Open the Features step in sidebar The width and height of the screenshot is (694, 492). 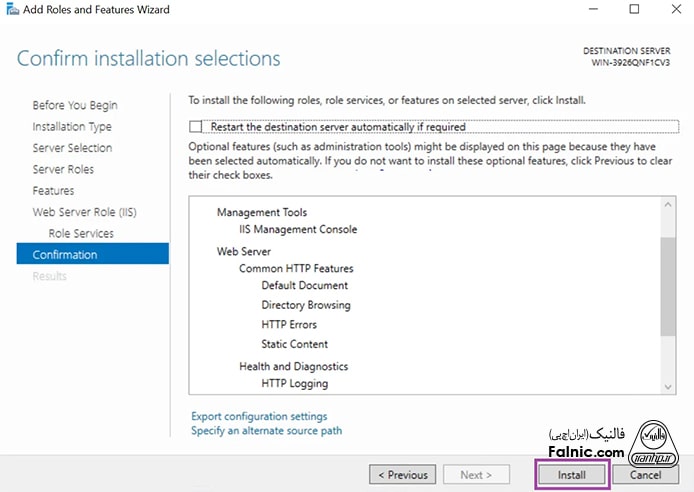click(x=53, y=191)
